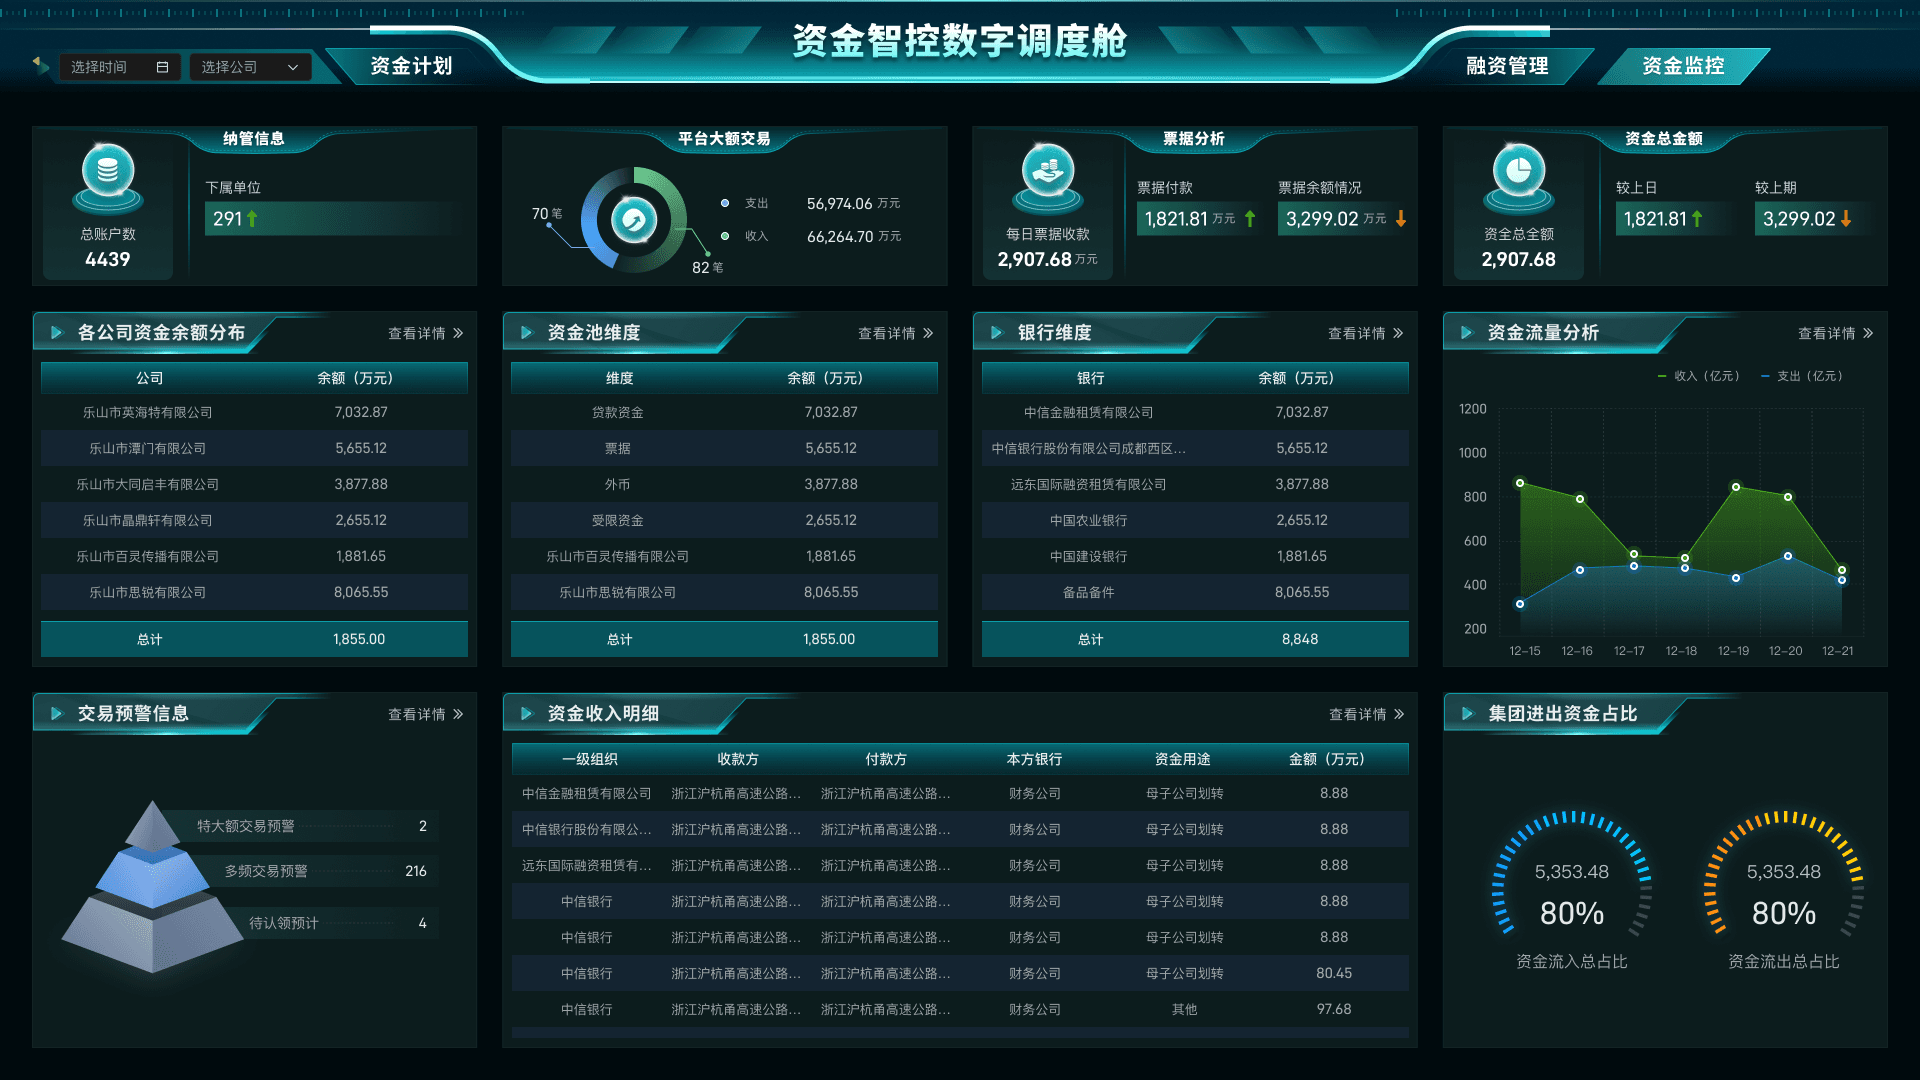Click the 资金总全额 pie chart icon
1920x1080 pixels.
click(1518, 179)
